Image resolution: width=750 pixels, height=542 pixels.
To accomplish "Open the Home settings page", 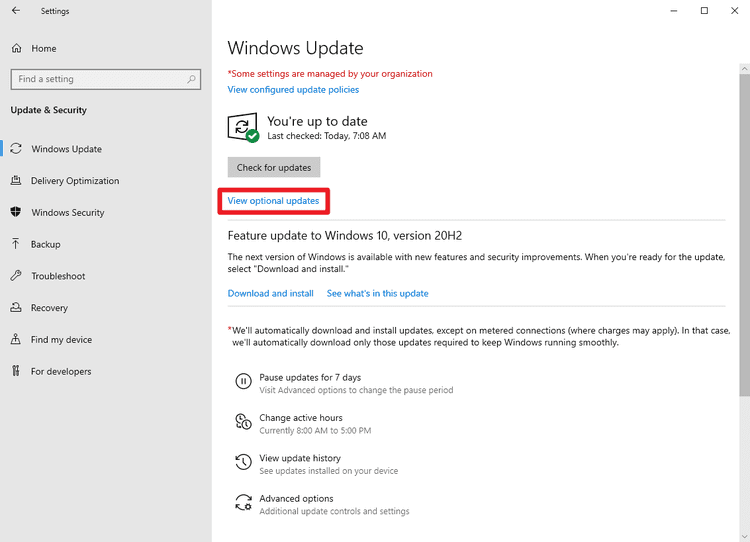I will (44, 48).
